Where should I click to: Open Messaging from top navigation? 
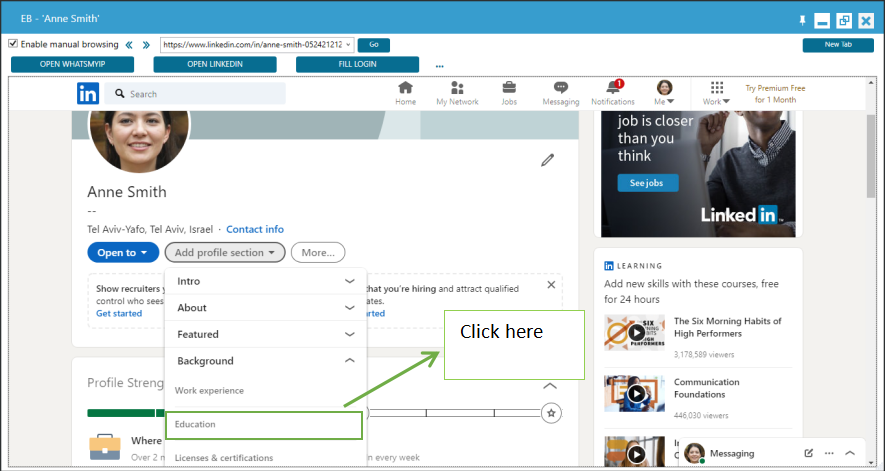point(561,94)
